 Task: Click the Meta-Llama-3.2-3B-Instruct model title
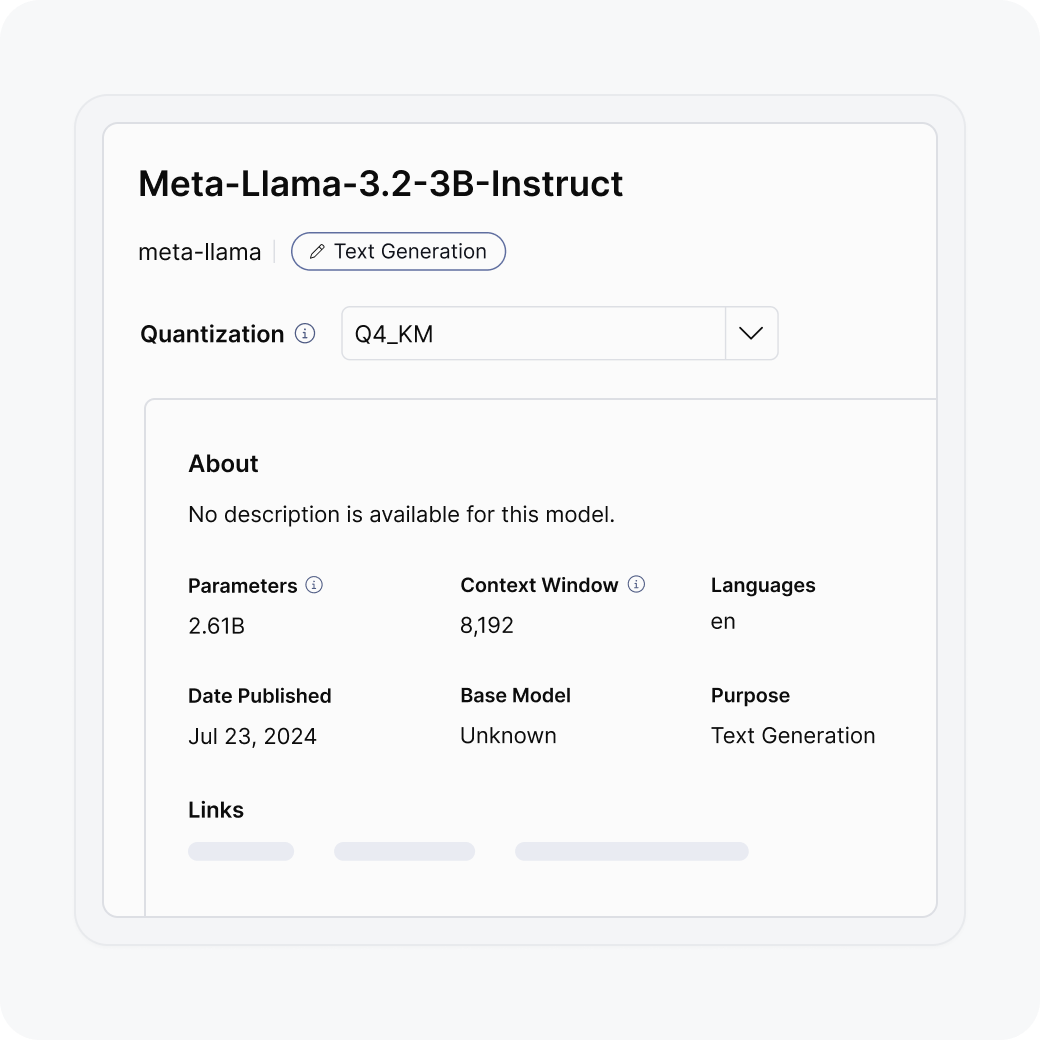pyautogui.click(x=380, y=184)
